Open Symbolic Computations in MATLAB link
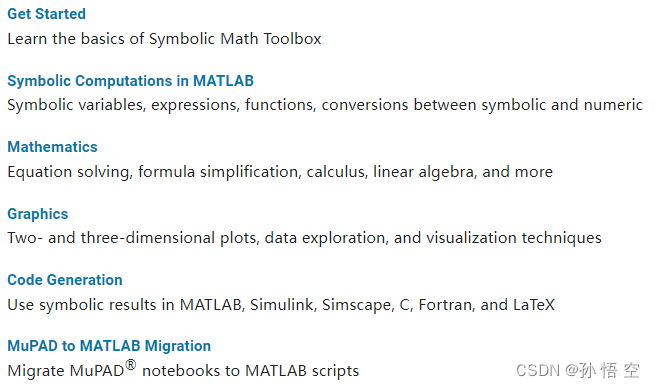Viewport: 655px width, 388px height. [x=130, y=81]
